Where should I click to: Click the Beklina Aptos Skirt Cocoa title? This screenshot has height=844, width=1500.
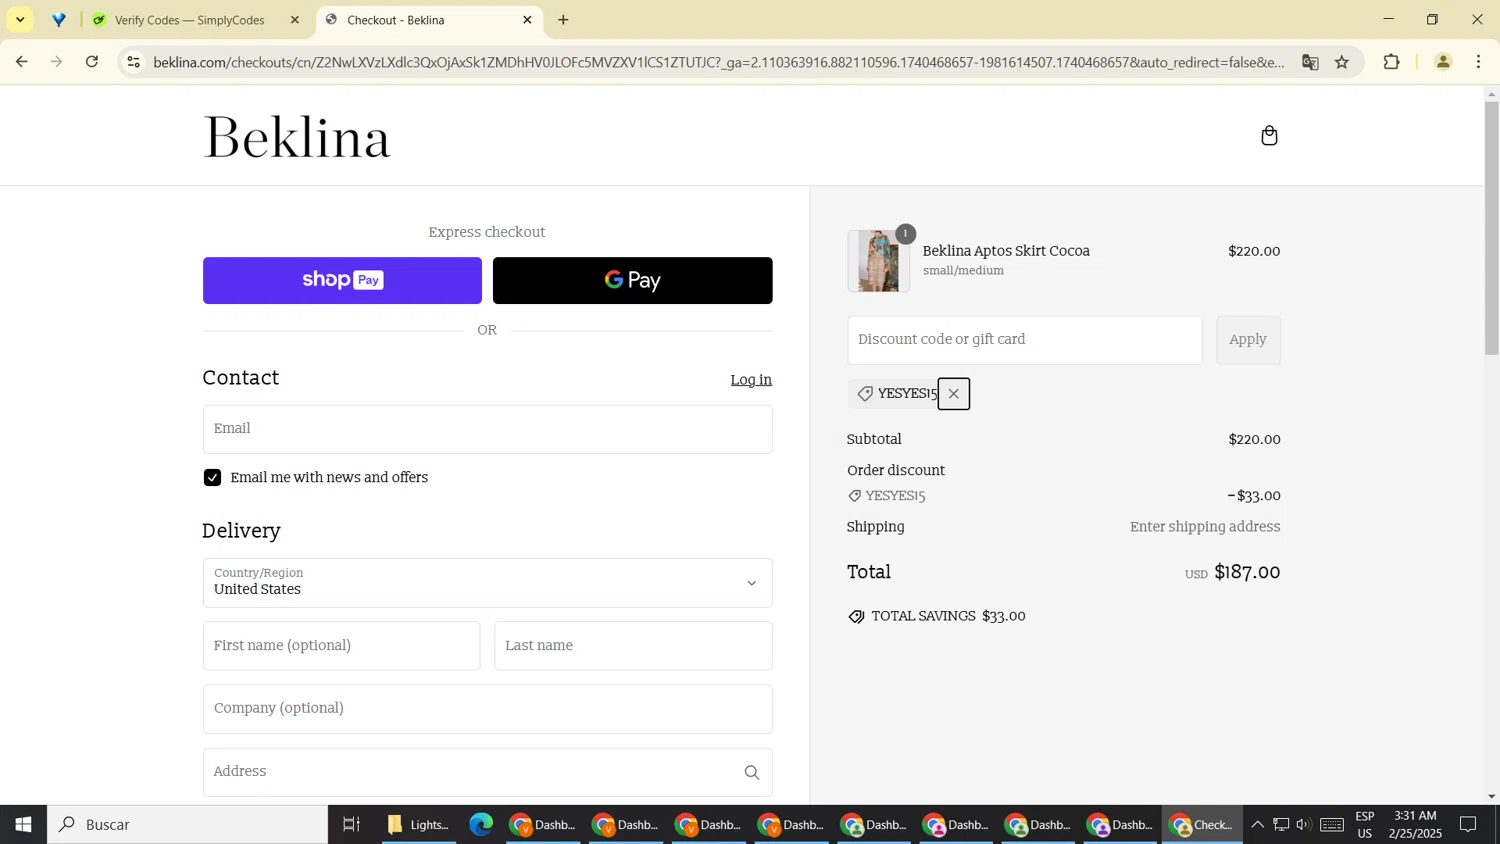pos(1006,251)
